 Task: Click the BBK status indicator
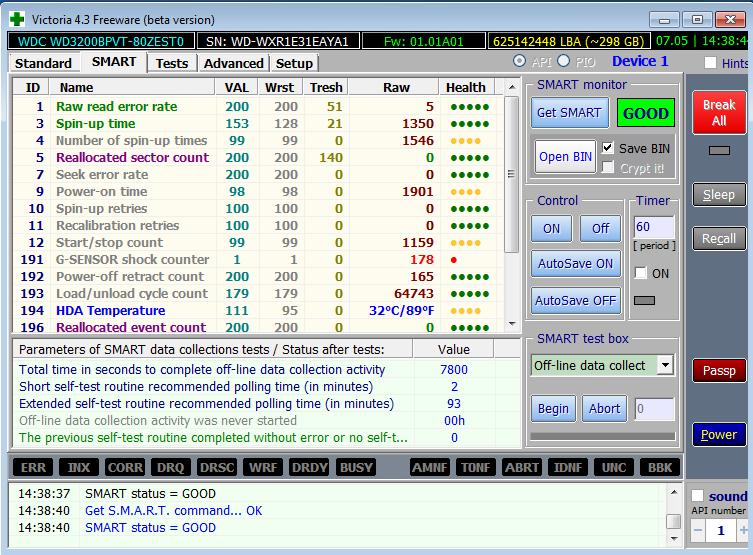tap(660, 468)
